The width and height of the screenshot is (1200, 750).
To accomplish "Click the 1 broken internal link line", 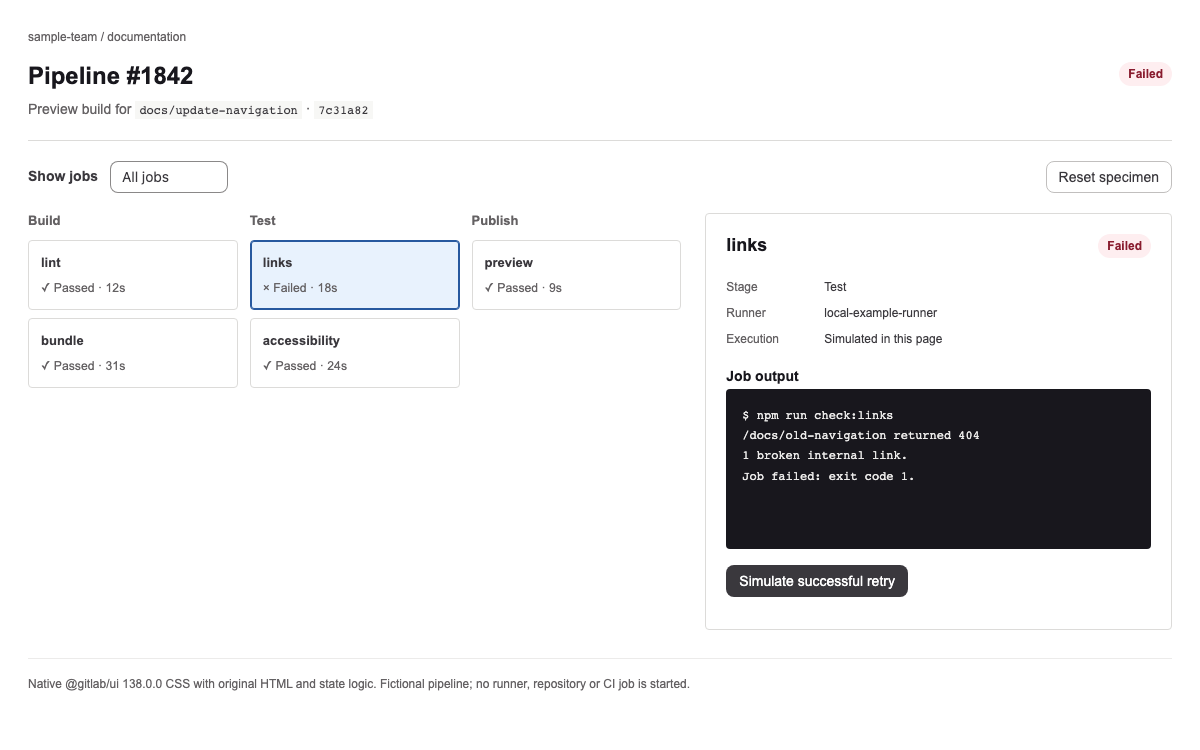I will pos(825,455).
